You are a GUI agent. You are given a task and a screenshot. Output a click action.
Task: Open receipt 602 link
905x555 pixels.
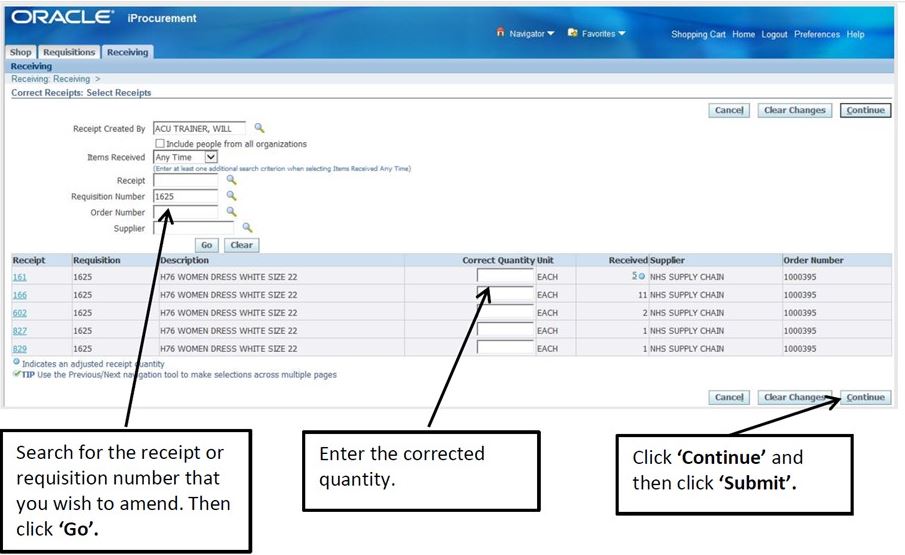20,313
